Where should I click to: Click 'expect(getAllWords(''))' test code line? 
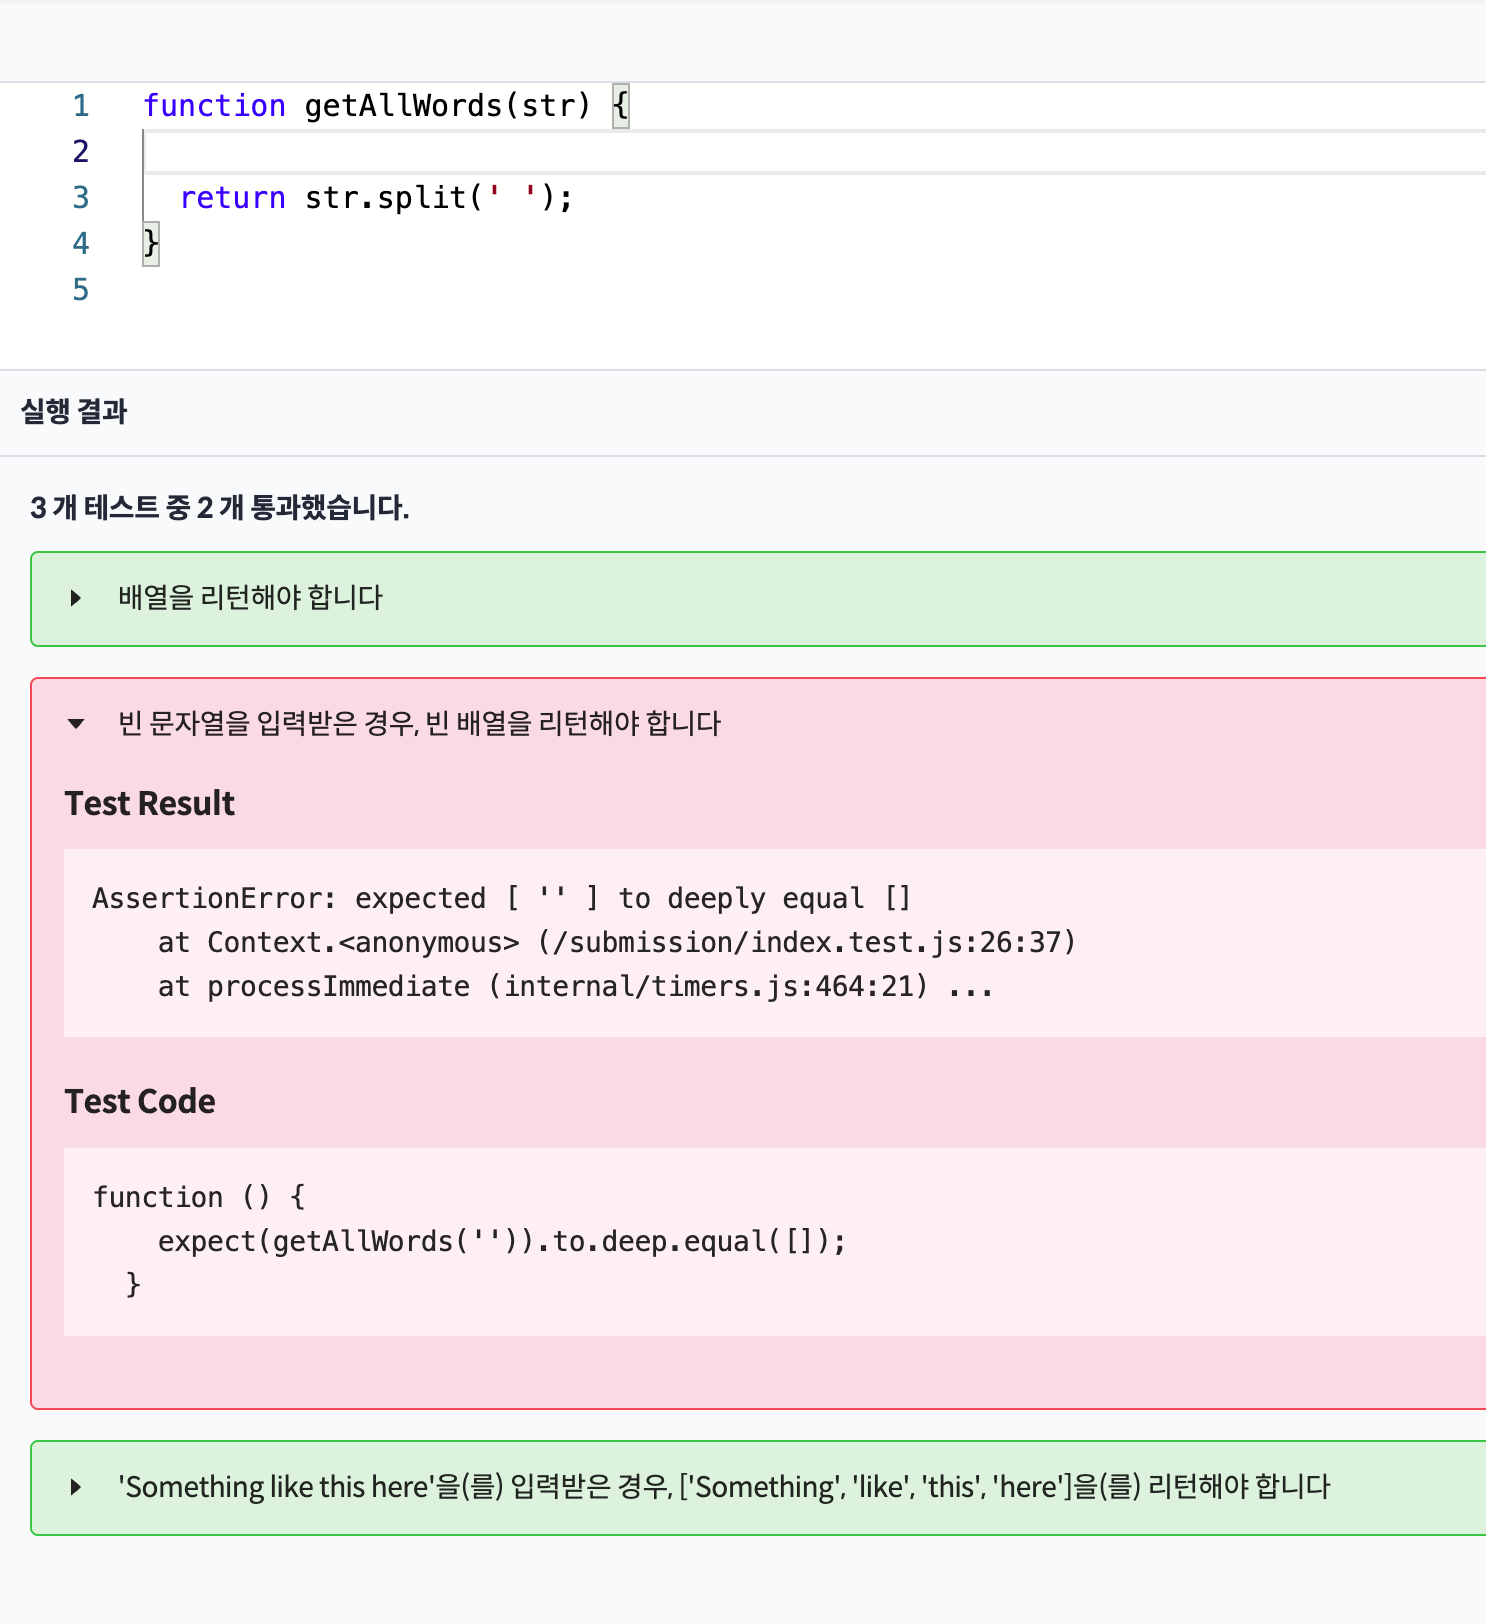(x=502, y=1241)
